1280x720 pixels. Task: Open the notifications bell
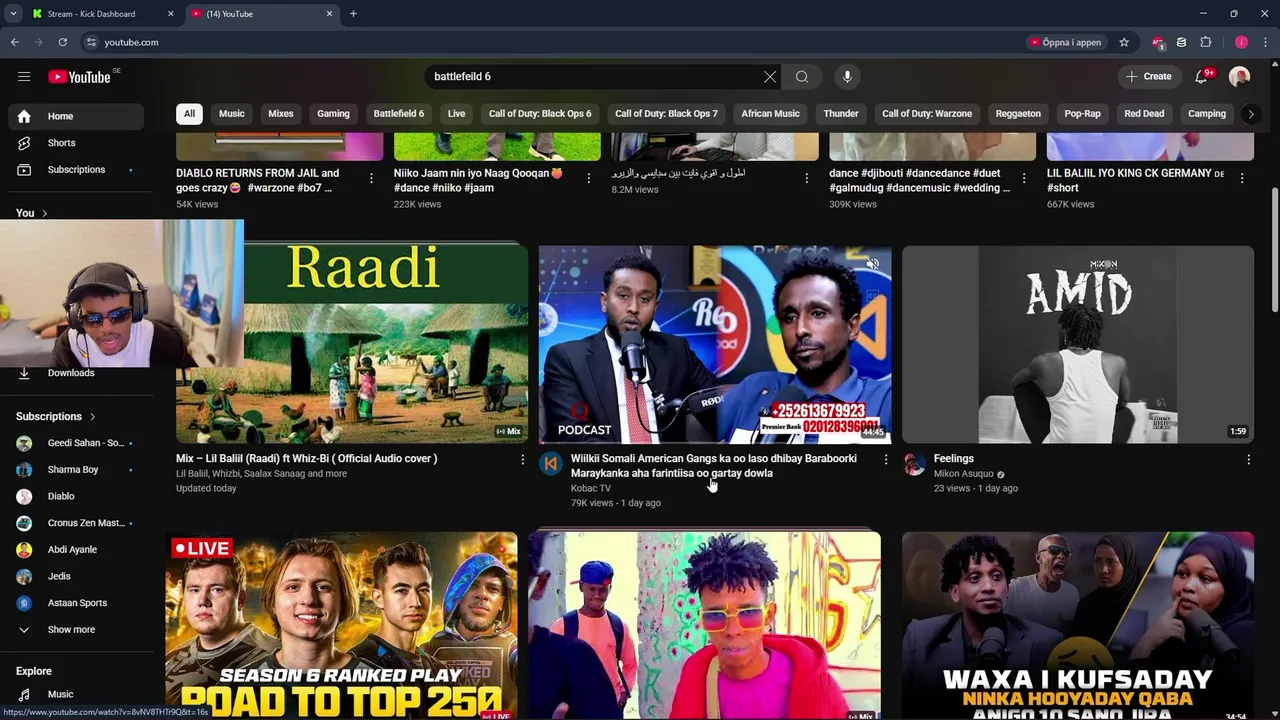[x=1203, y=77]
